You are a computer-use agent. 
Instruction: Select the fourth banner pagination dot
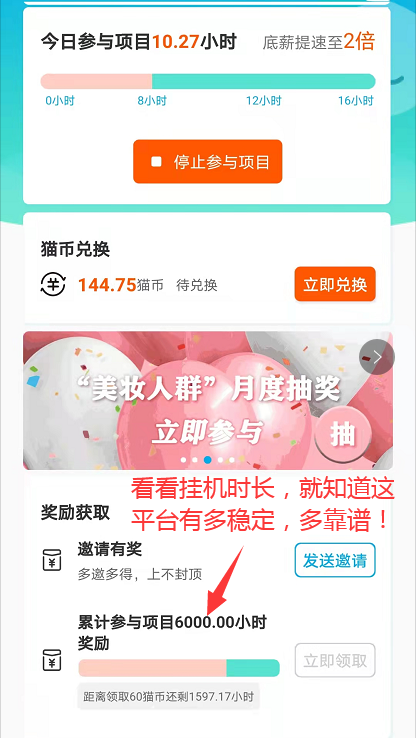(220, 460)
